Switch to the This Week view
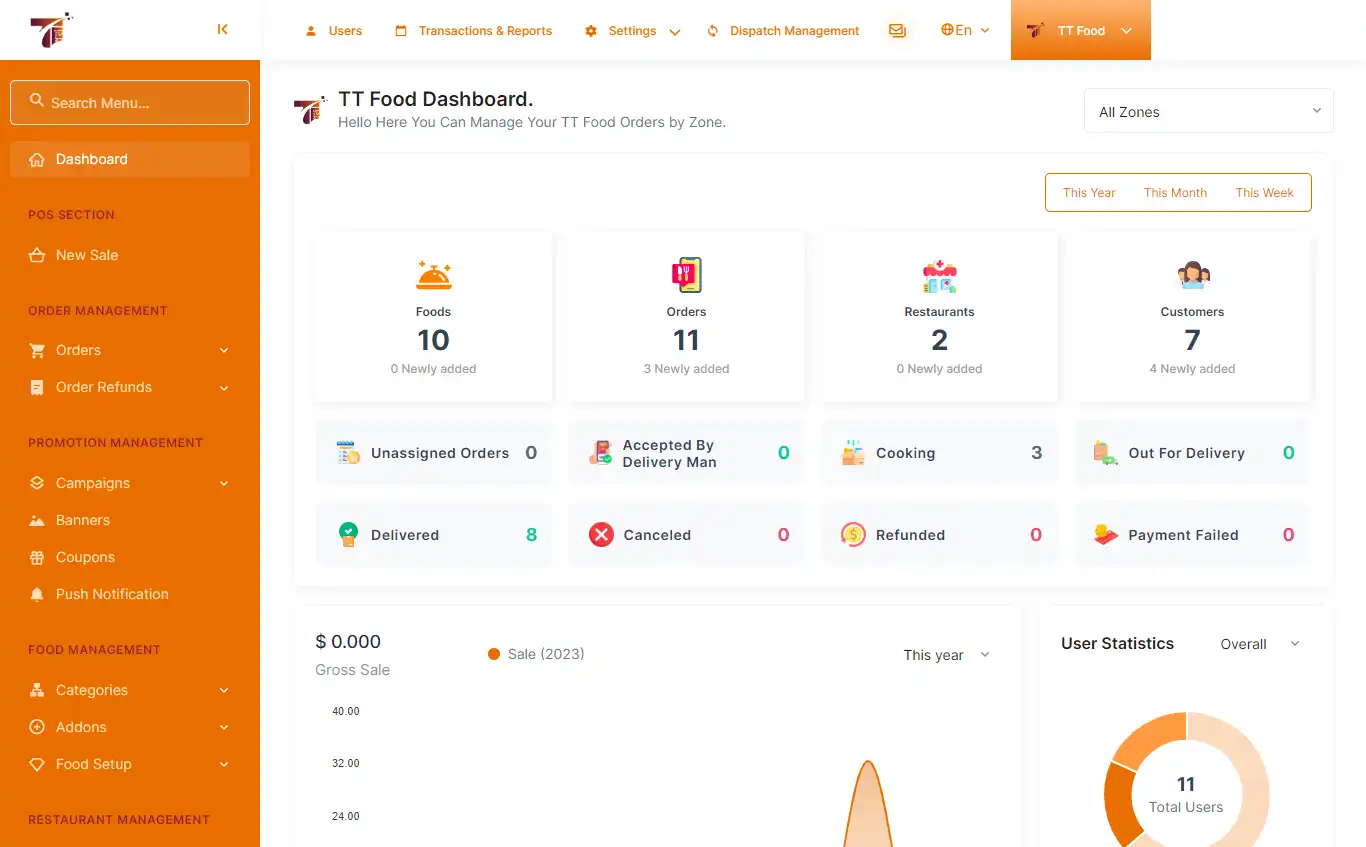The height and width of the screenshot is (847, 1366). point(1264,192)
